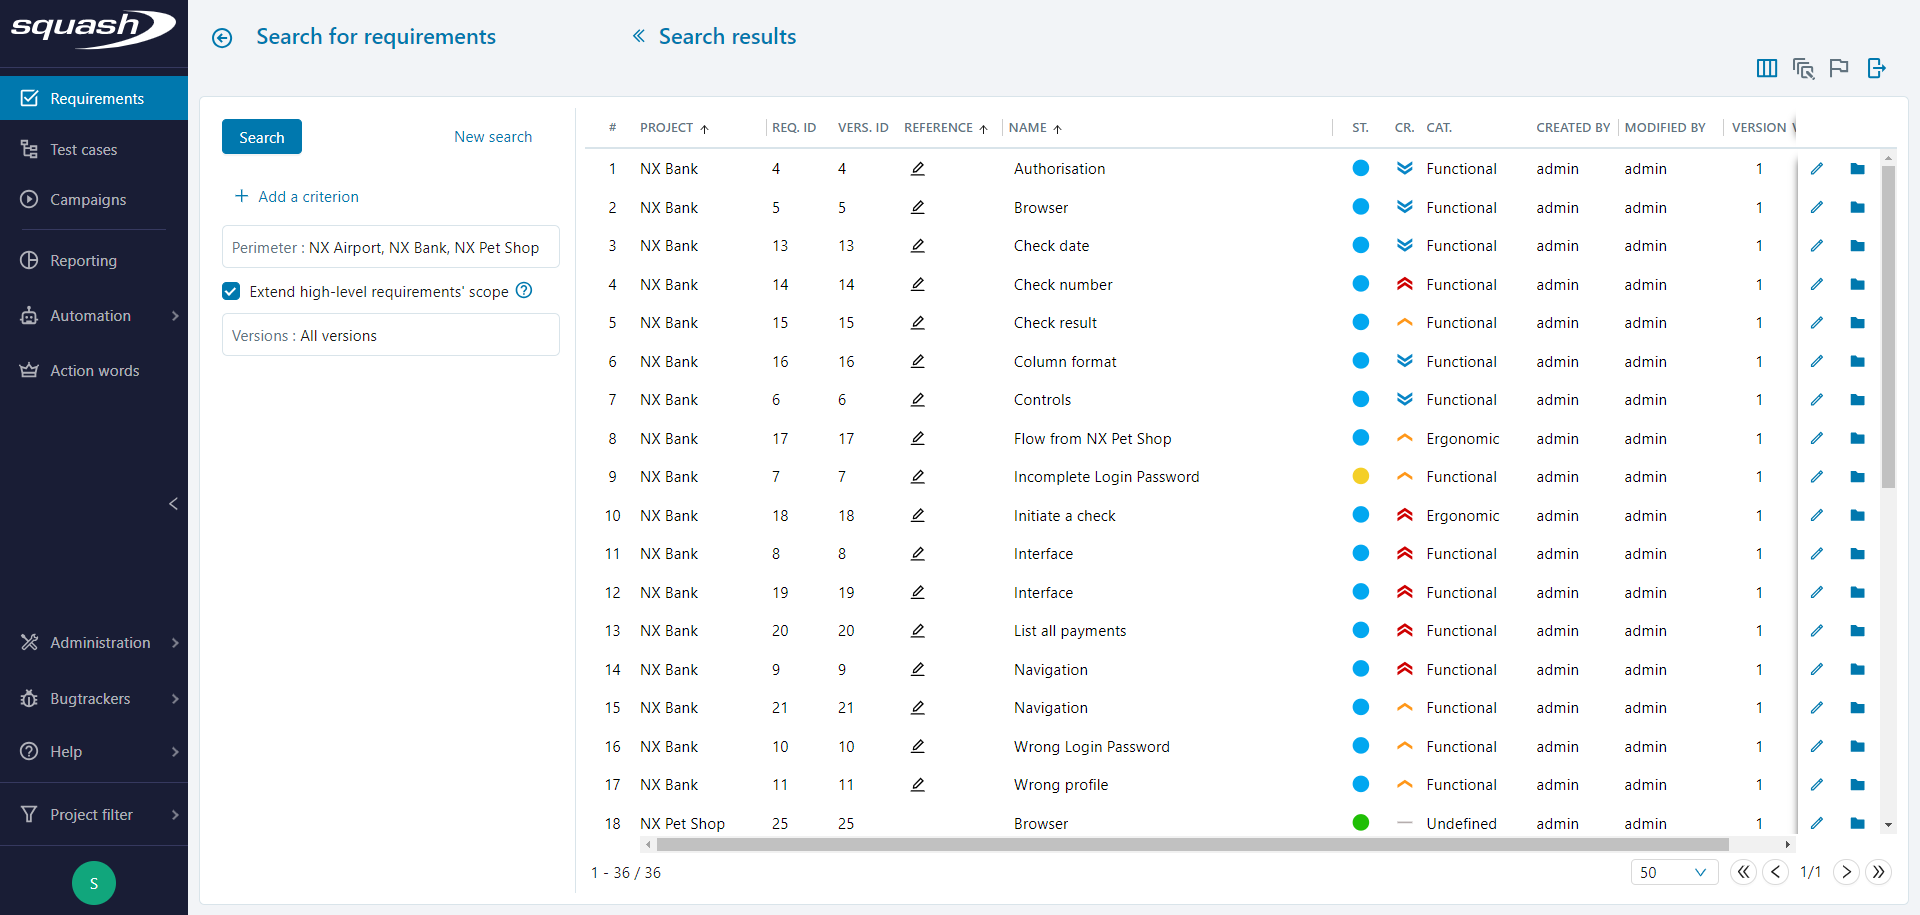Uncheck Extend high-level requirements' scope

(x=231, y=291)
